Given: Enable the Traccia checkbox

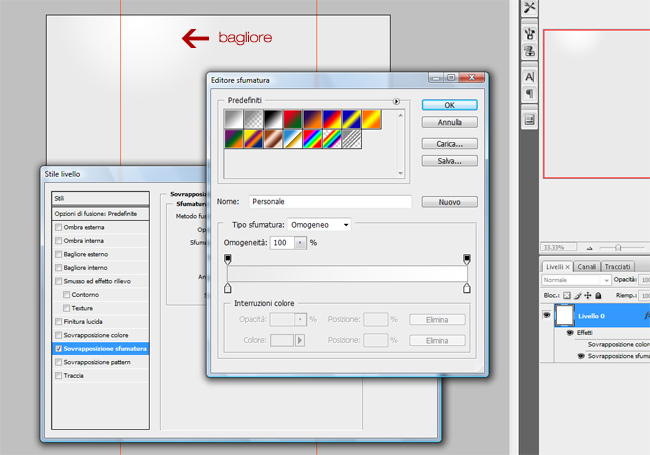Looking at the screenshot, I should pyautogui.click(x=58, y=375).
